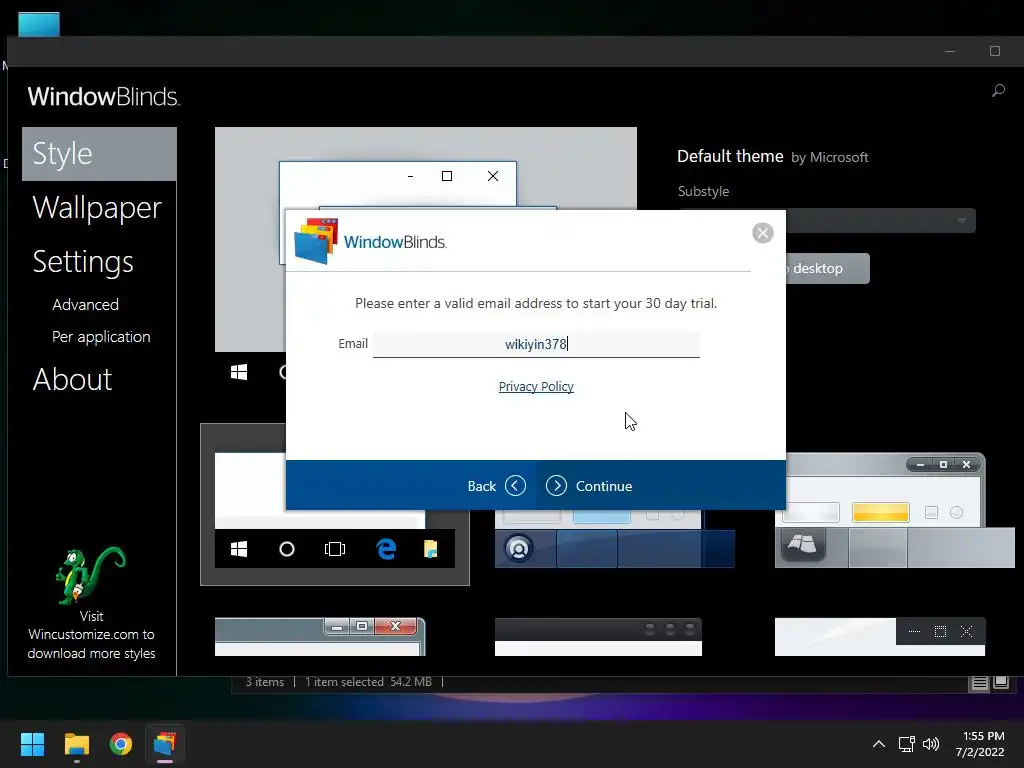Open Advanced settings
The width and height of the screenshot is (1024, 768).
pyautogui.click(x=86, y=304)
